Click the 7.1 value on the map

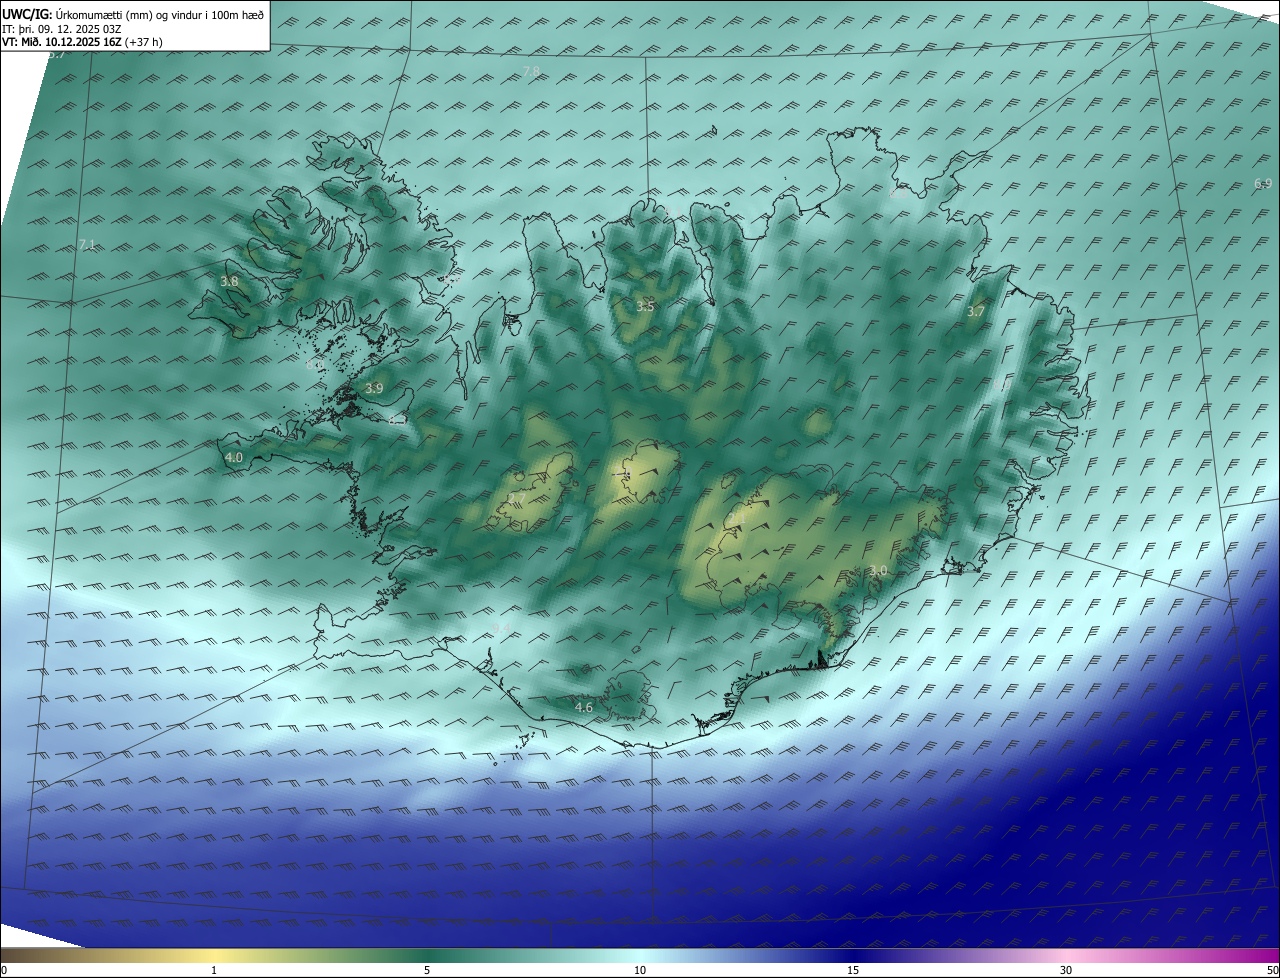pos(87,245)
